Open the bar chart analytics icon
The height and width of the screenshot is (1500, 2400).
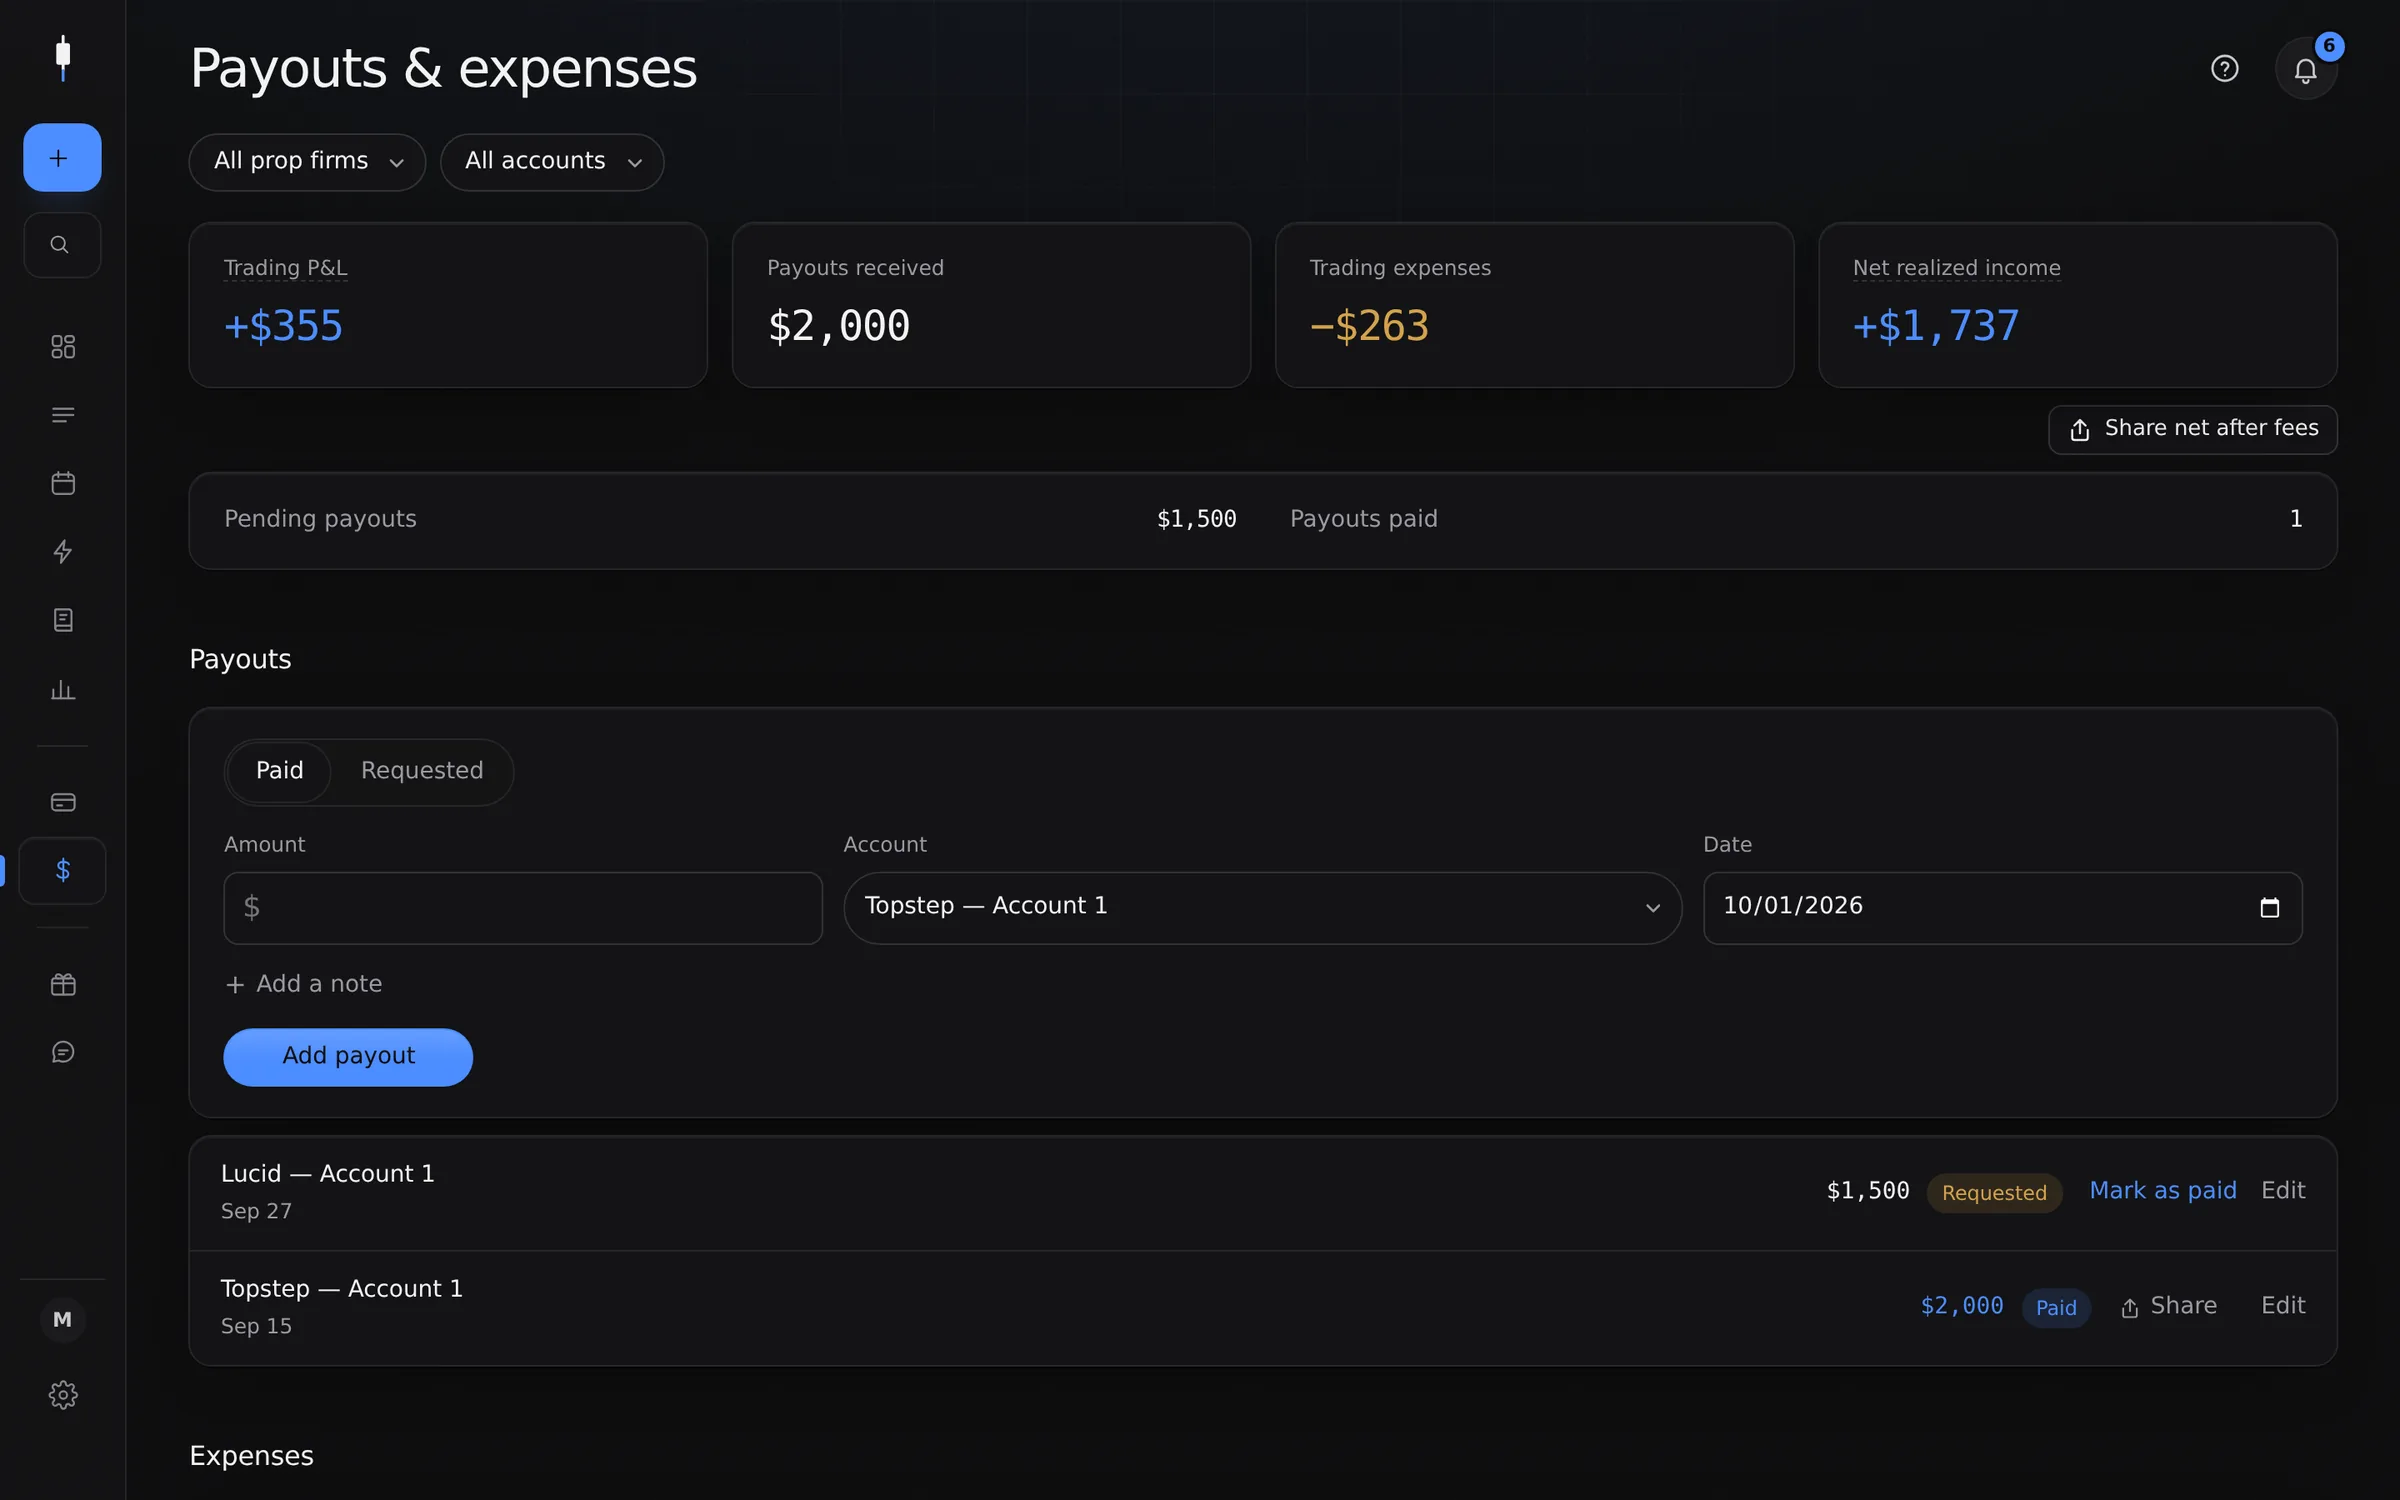(x=62, y=689)
